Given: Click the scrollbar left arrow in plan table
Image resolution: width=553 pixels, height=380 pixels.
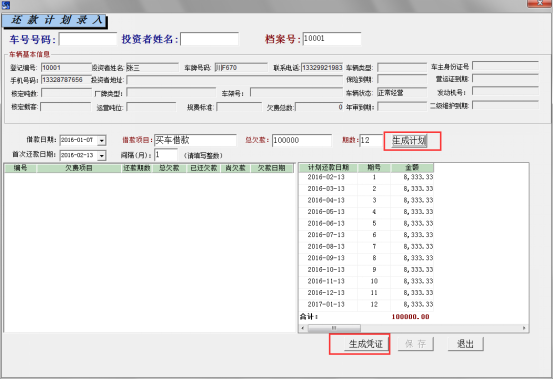Looking at the screenshot, I should pos(303,328).
